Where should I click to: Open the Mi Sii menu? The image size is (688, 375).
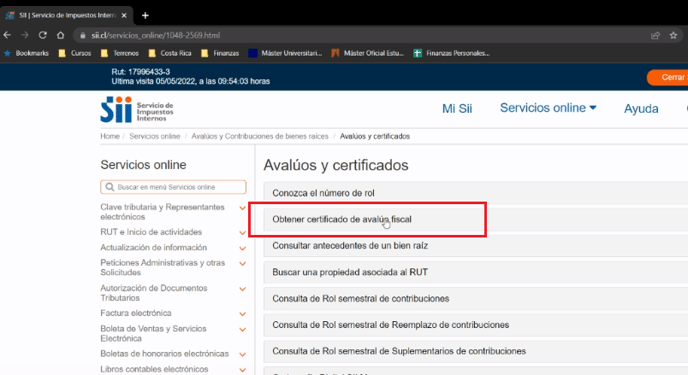tap(457, 108)
